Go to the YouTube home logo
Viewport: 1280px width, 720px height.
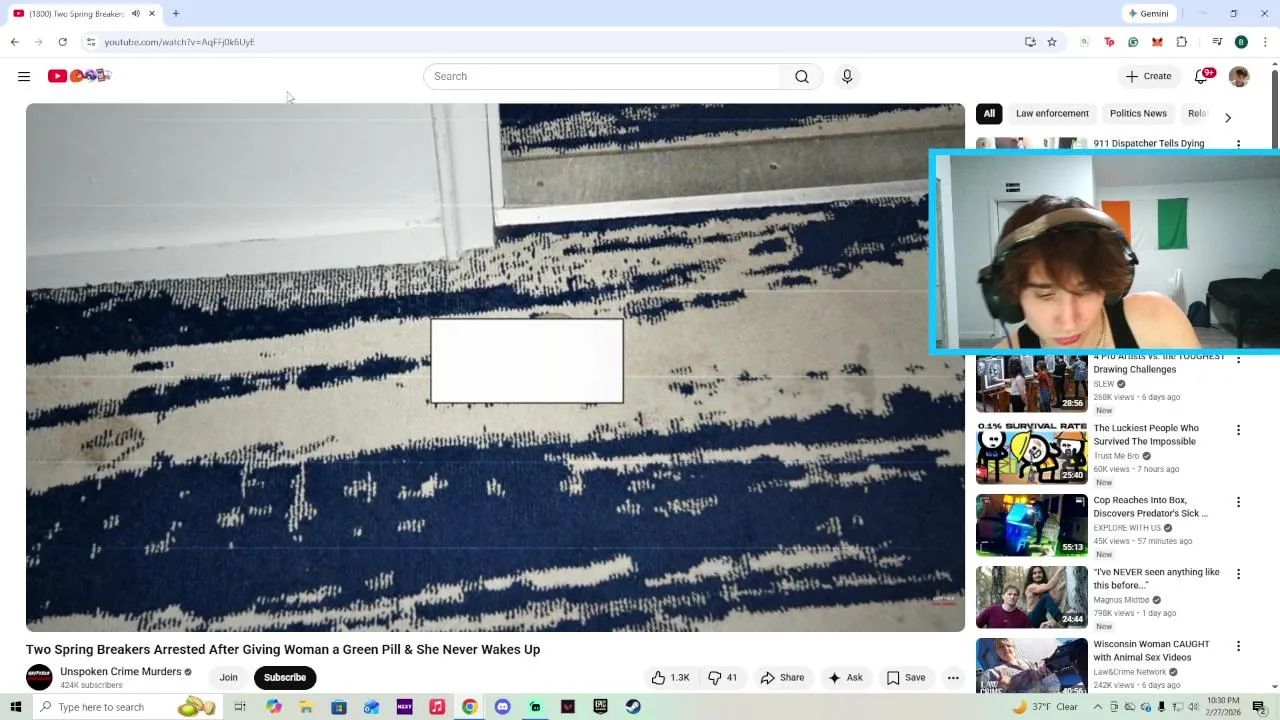[79, 76]
